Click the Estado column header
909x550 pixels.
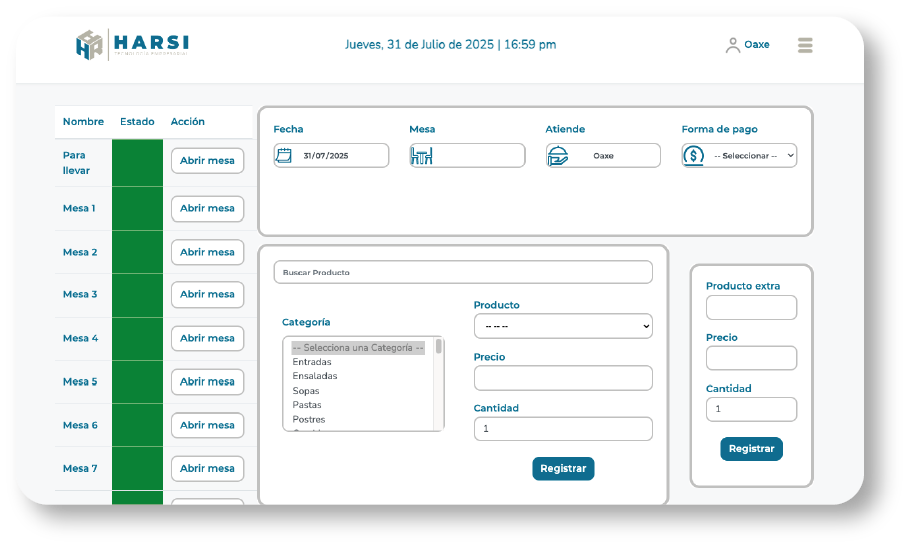tap(137, 122)
